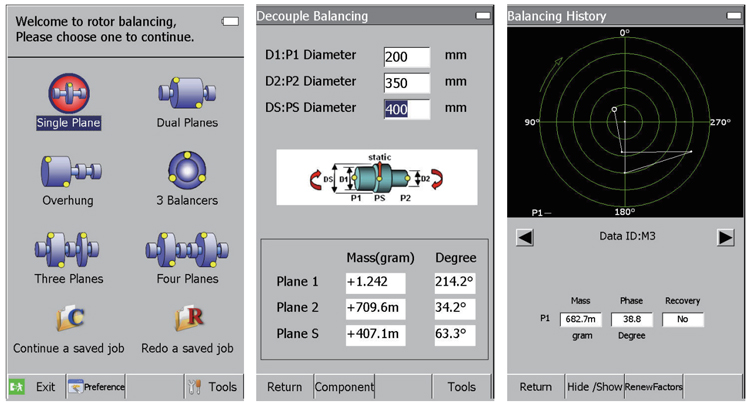
Task: Select the D2:P2 Diameter input box
Action: [x=406, y=83]
